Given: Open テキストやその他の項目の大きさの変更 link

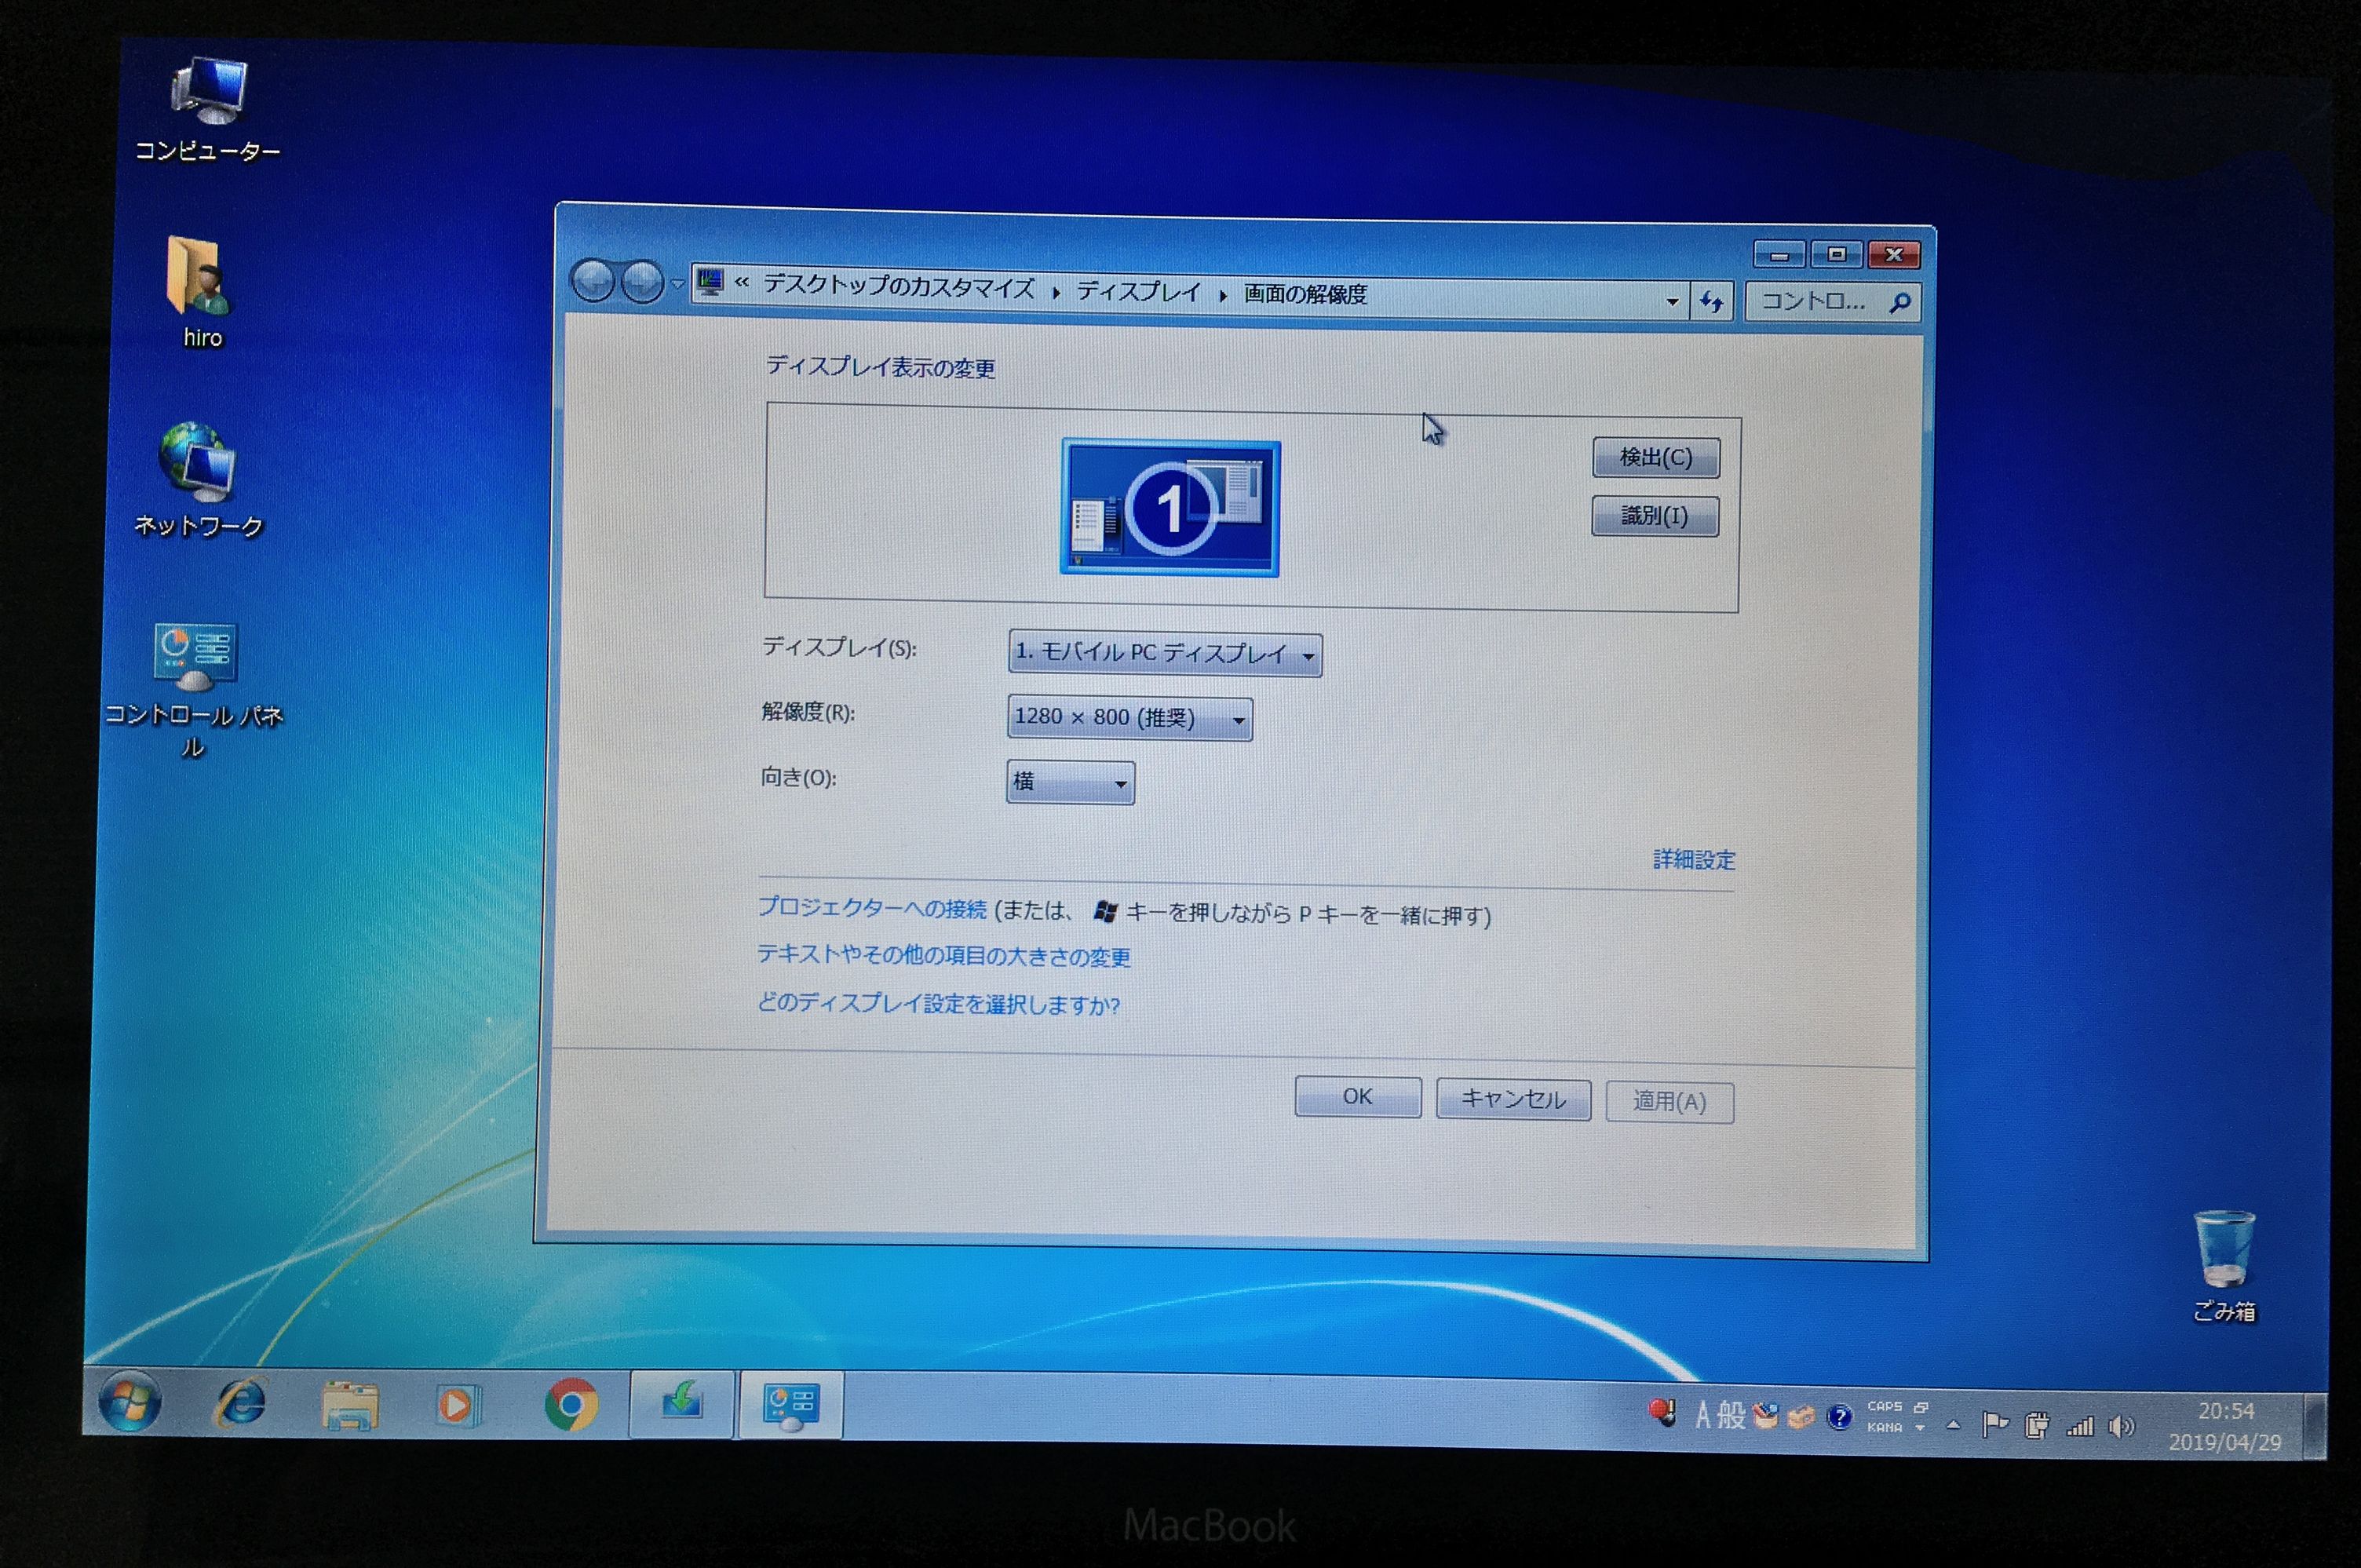Looking at the screenshot, I should (944, 955).
